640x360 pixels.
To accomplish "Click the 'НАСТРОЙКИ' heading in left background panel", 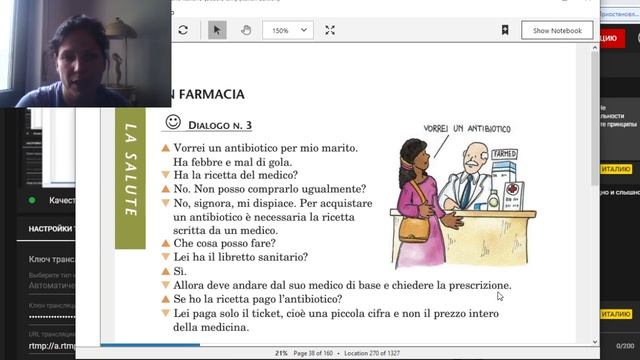I will [51, 229].
